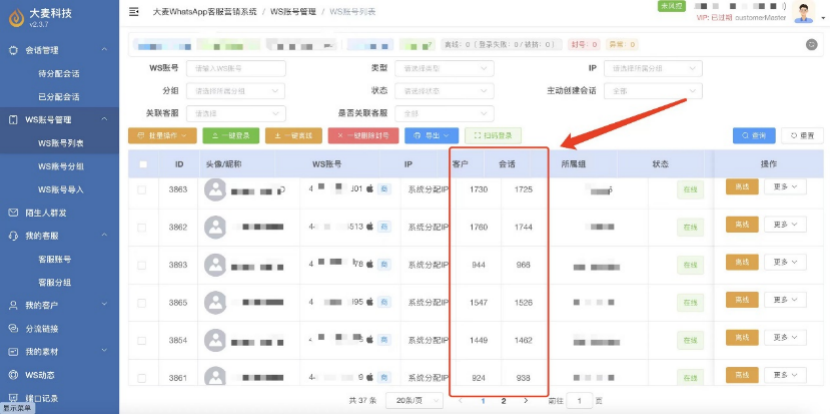The height and width of the screenshot is (414, 832).
Task: Click the user avatar at top right
Action: pos(804,13)
